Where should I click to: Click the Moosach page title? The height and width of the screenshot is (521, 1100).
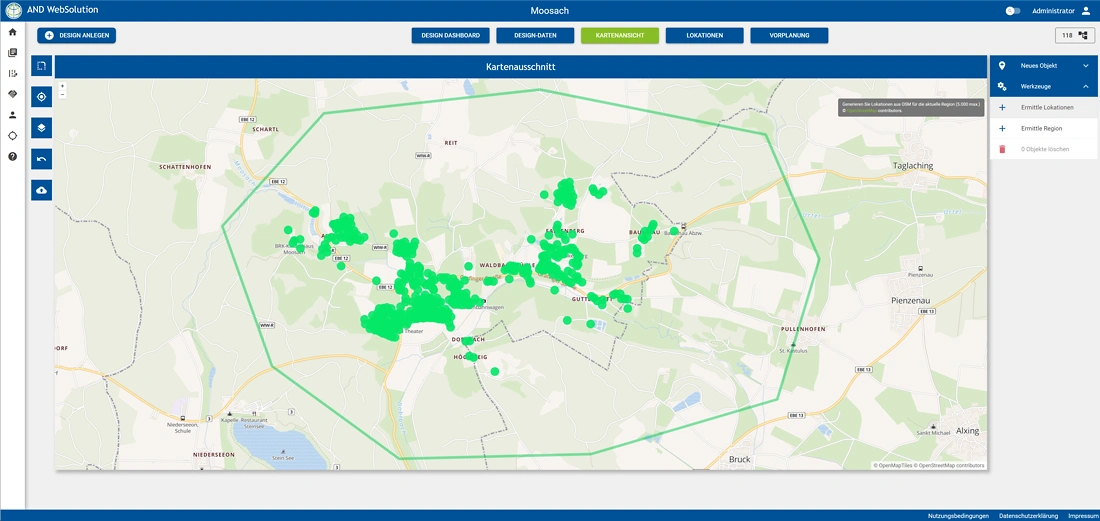point(550,11)
